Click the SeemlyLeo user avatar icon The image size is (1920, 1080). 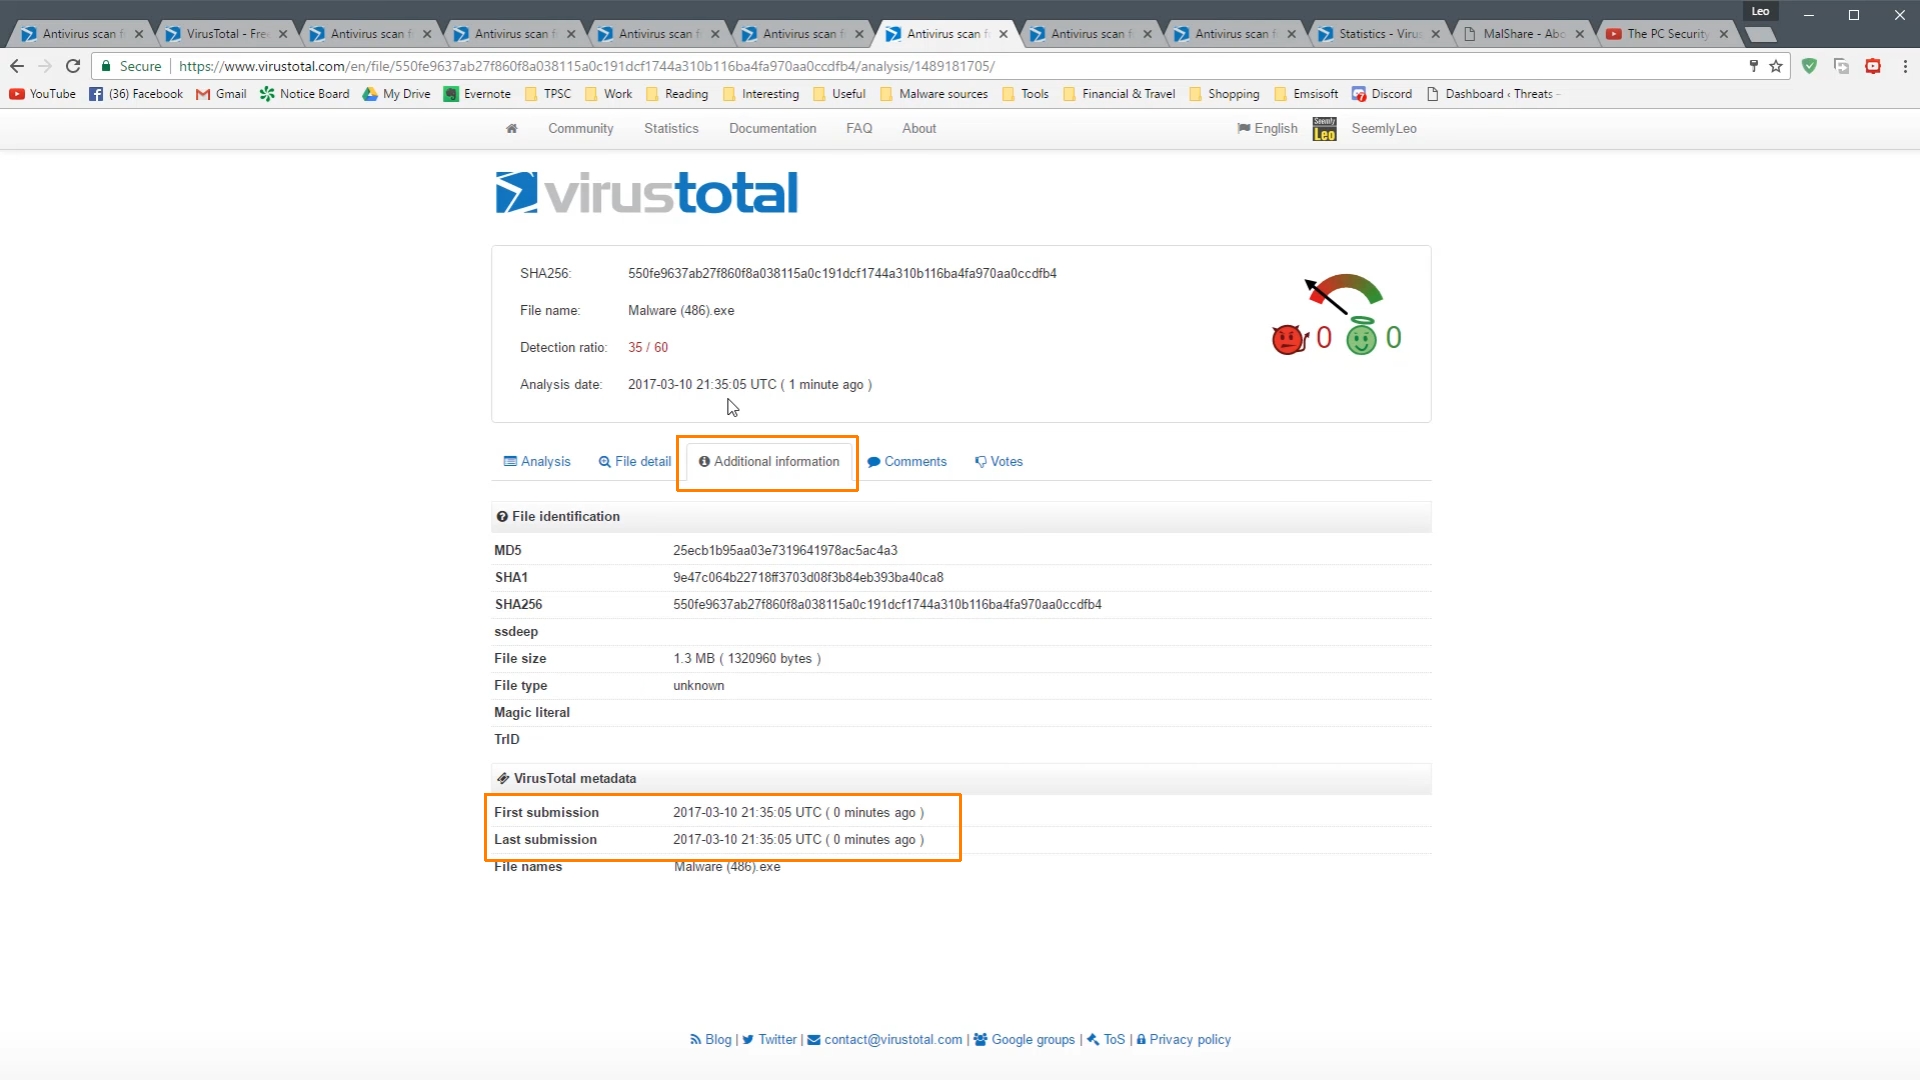[x=1324, y=129]
